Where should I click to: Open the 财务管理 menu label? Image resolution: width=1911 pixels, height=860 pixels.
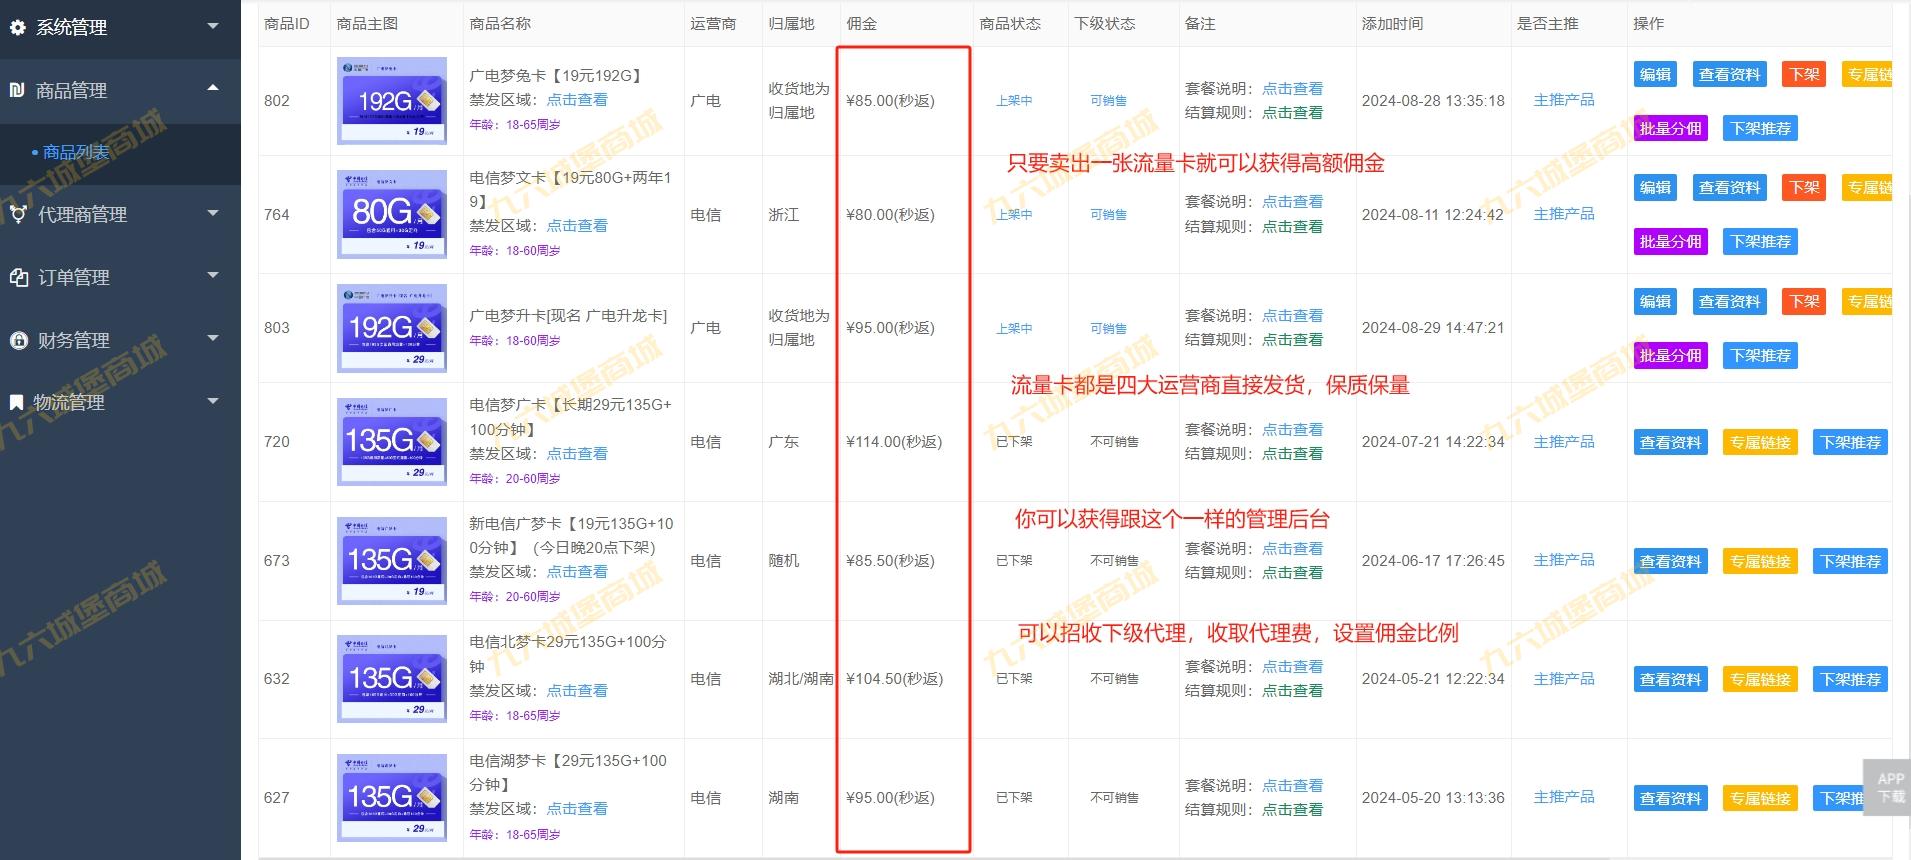point(73,340)
